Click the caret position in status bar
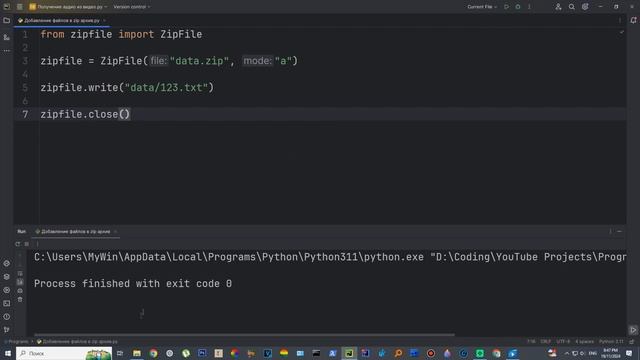 pos(531,342)
